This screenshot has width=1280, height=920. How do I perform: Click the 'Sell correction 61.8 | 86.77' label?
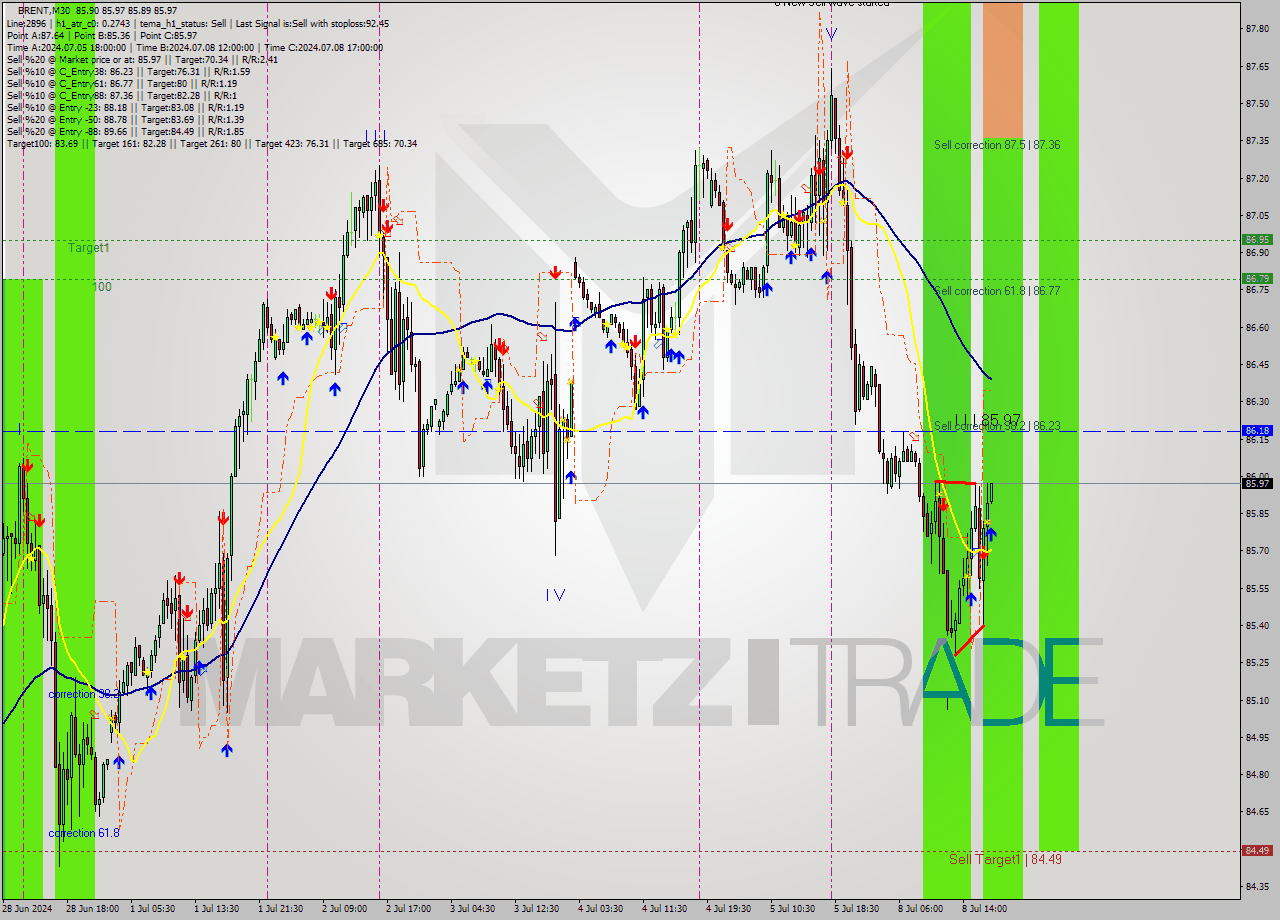pyautogui.click(x=997, y=291)
